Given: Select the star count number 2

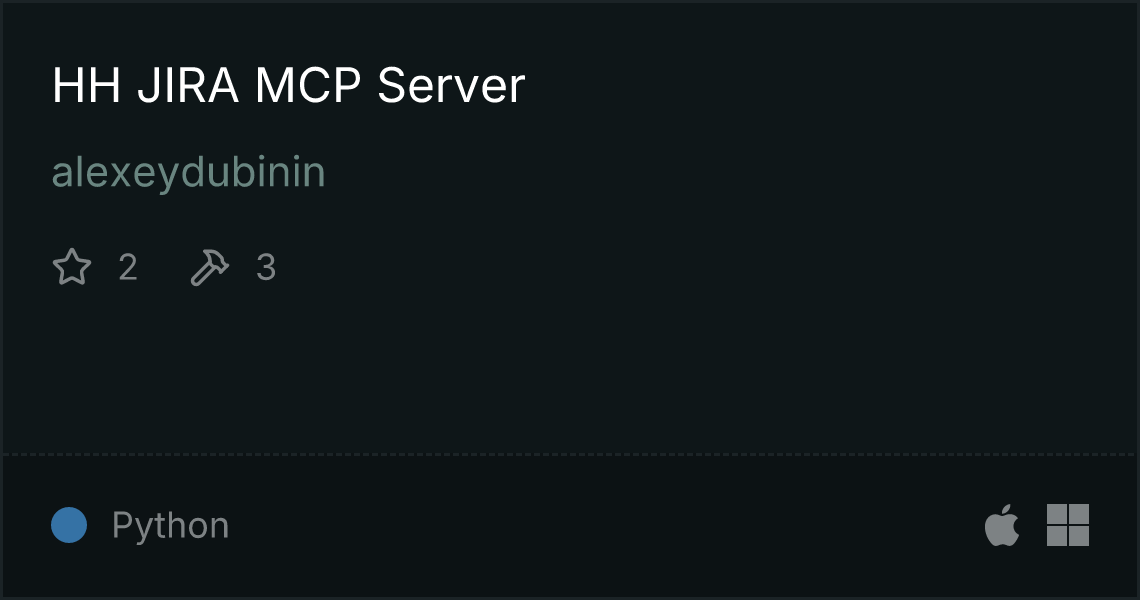Looking at the screenshot, I should [x=128, y=267].
